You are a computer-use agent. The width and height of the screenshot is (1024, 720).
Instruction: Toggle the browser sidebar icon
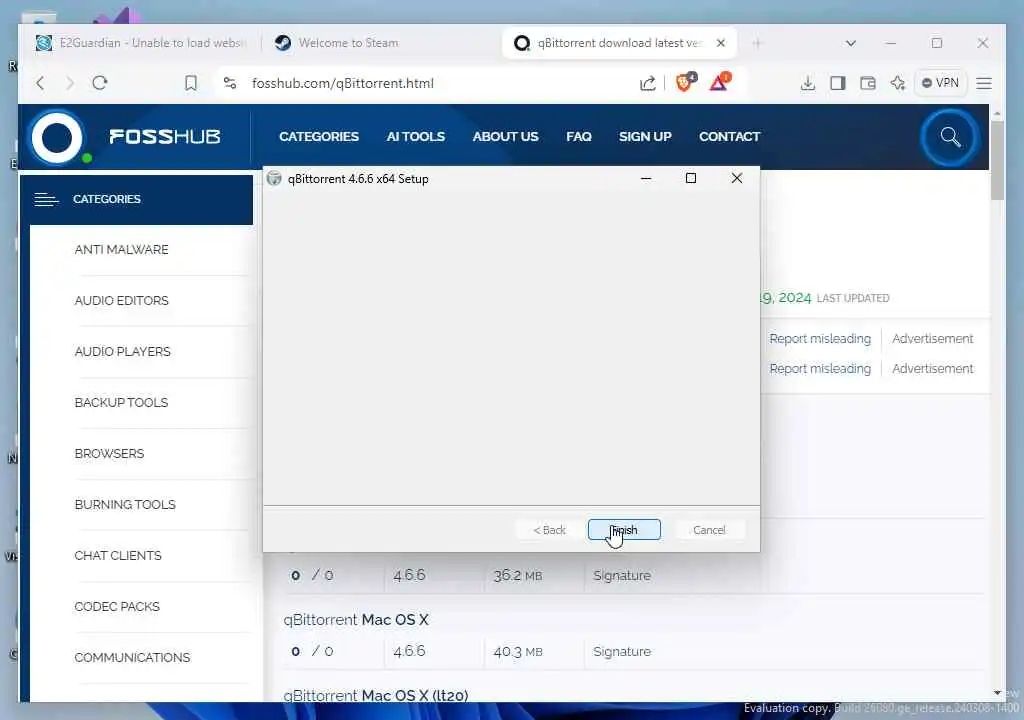coord(838,83)
